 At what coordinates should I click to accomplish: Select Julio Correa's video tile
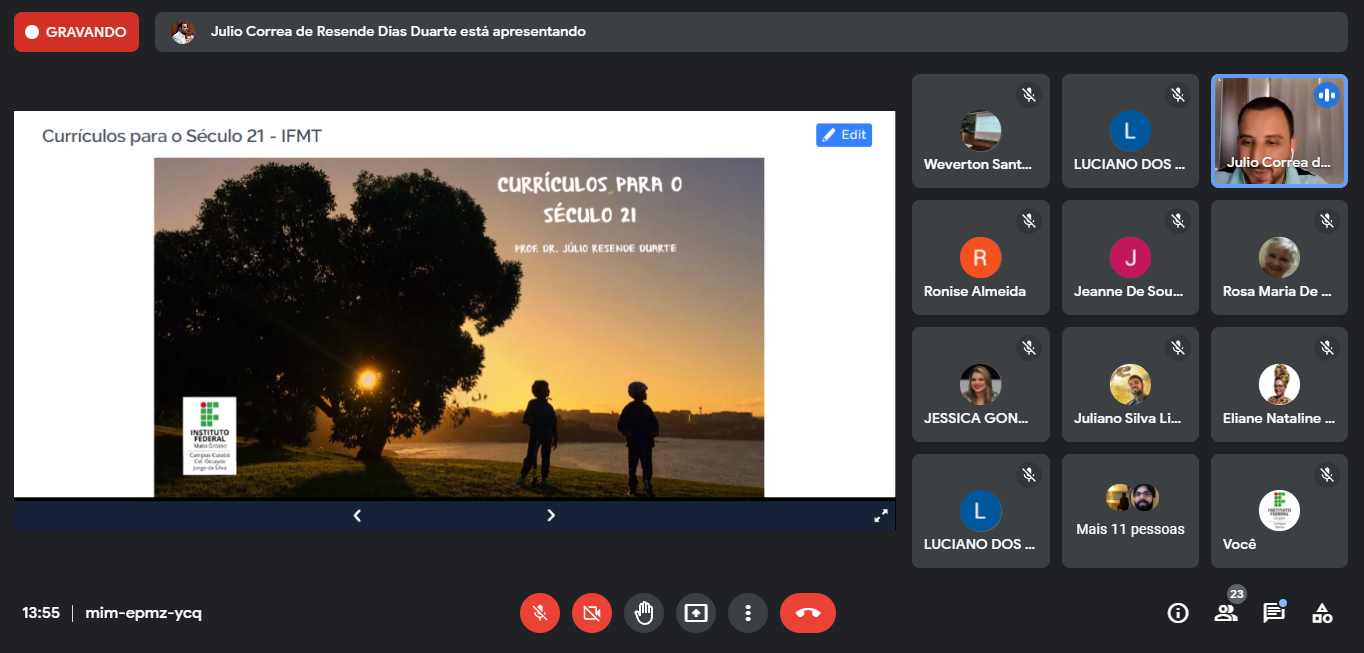(1279, 130)
